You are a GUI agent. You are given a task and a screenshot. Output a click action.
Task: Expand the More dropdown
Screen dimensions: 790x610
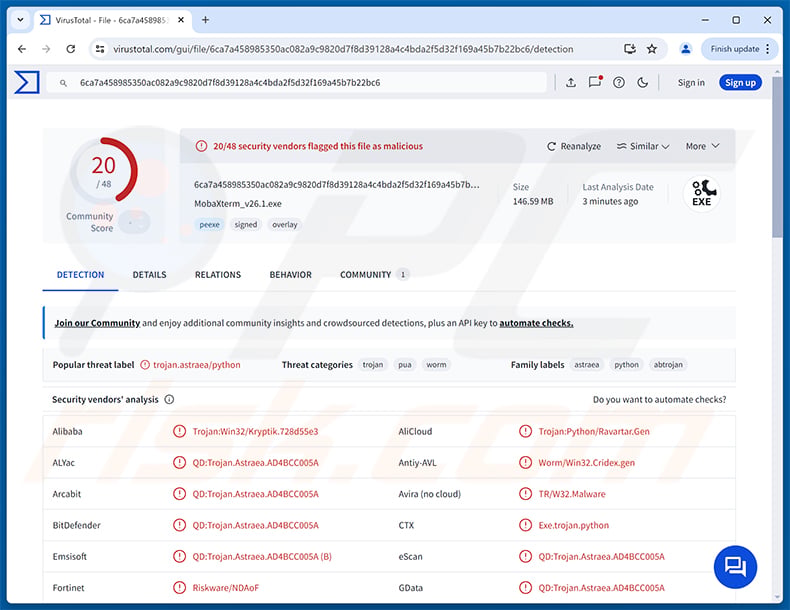[x=702, y=146]
